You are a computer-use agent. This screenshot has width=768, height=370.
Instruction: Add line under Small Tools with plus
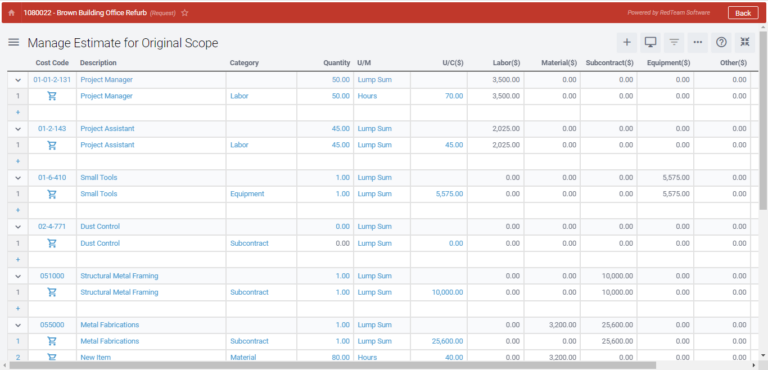18,210
